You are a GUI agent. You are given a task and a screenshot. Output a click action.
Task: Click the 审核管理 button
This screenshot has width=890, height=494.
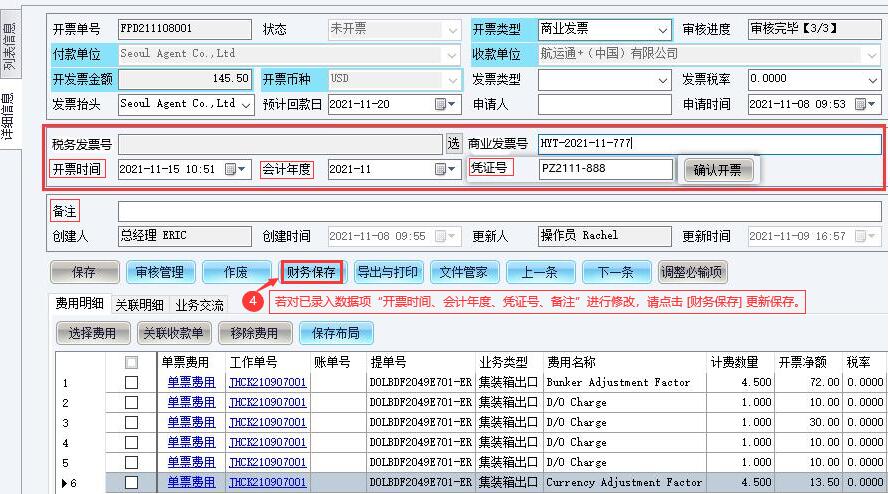(160, 272)
